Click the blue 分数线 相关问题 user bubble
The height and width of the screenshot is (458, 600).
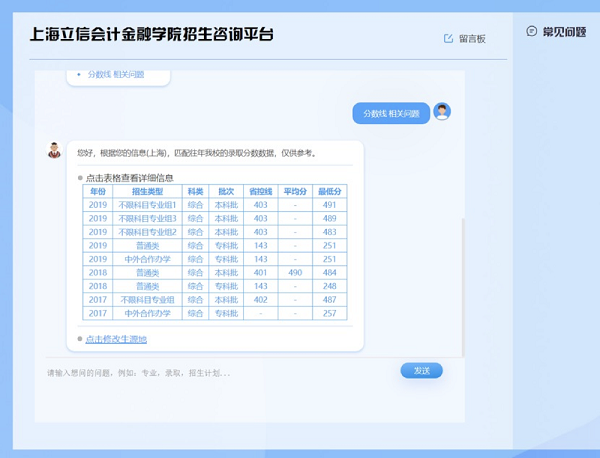[391, 113]
